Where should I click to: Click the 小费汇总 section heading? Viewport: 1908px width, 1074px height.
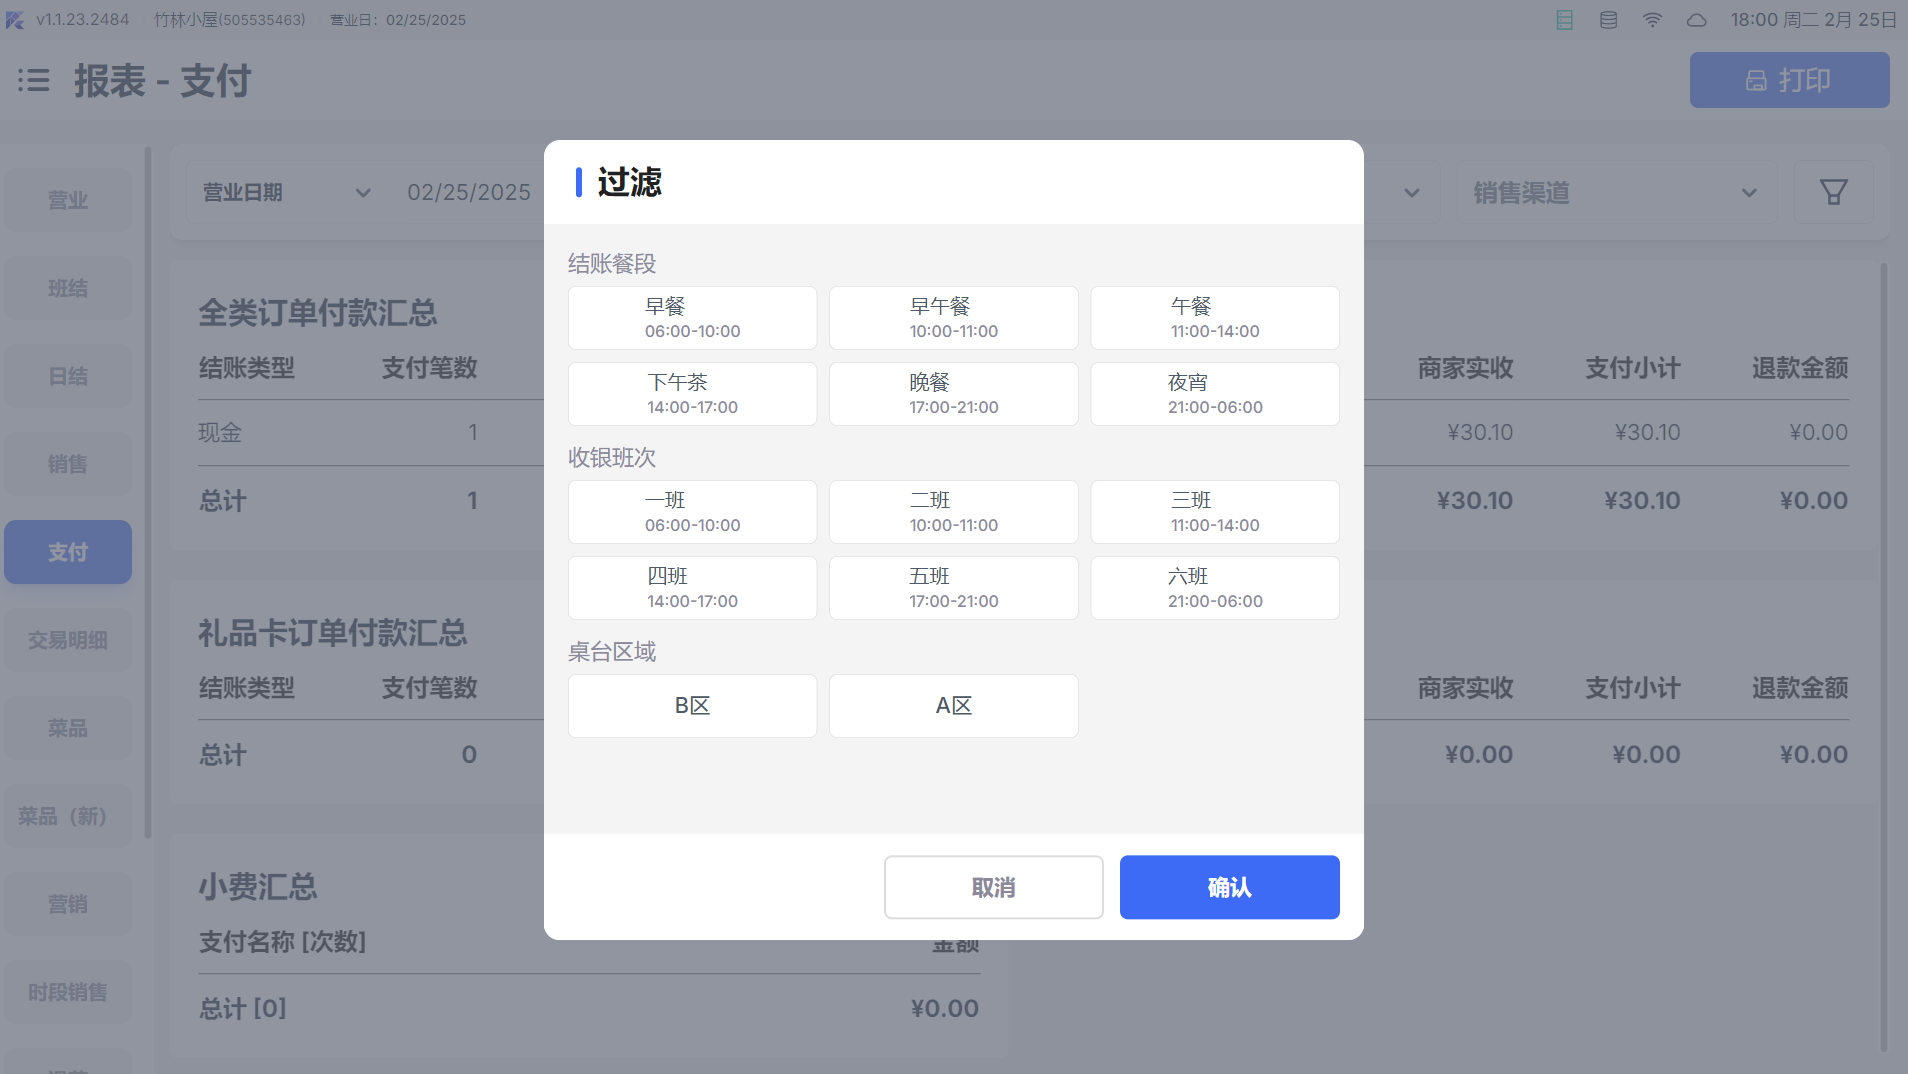[258, 887]
